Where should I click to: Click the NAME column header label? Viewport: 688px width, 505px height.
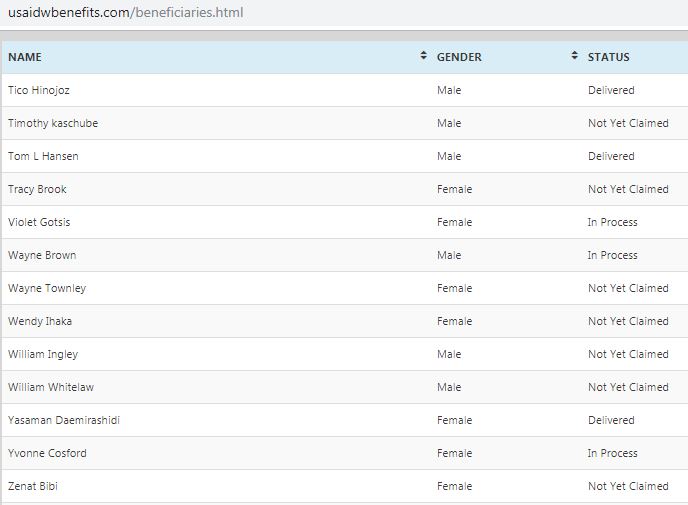pos(25,57)
